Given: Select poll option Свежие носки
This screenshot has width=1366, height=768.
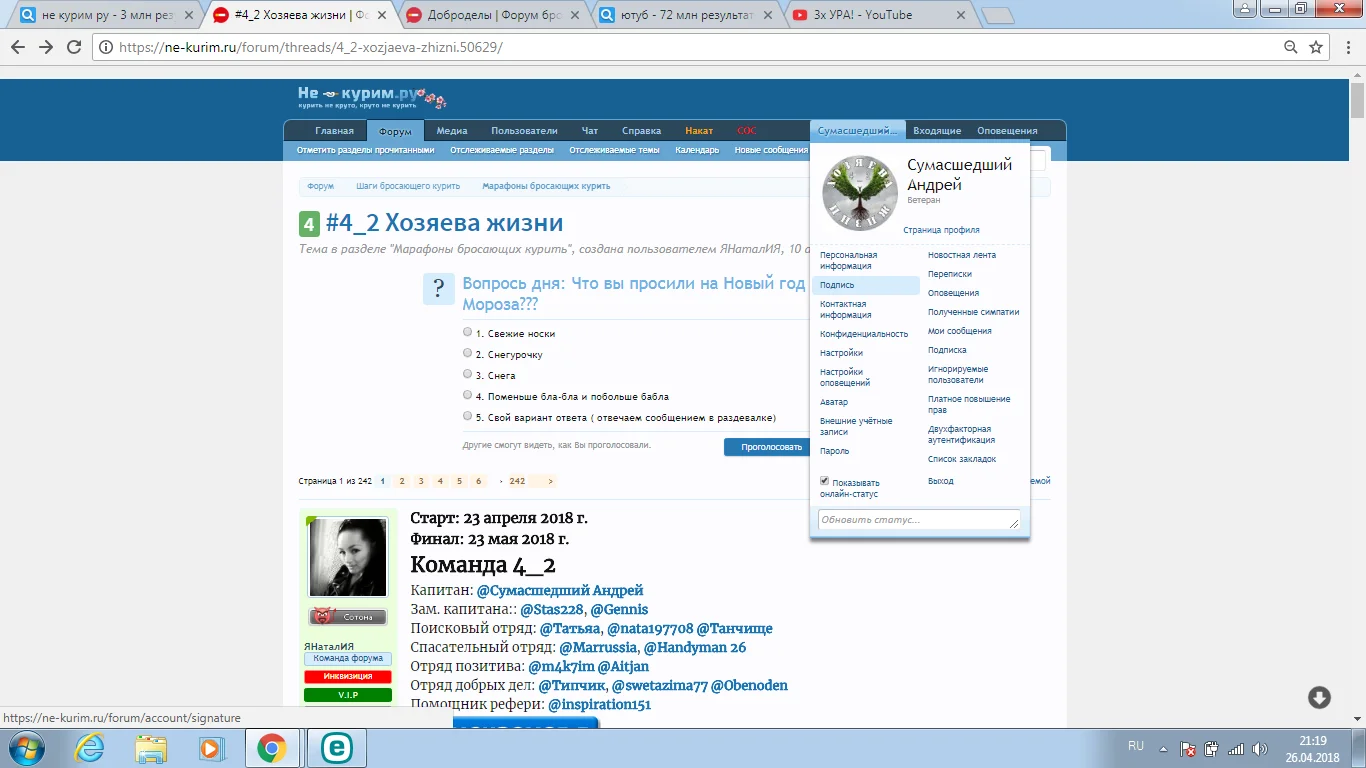Looking at the screenshot, I should tap(468, 332).
